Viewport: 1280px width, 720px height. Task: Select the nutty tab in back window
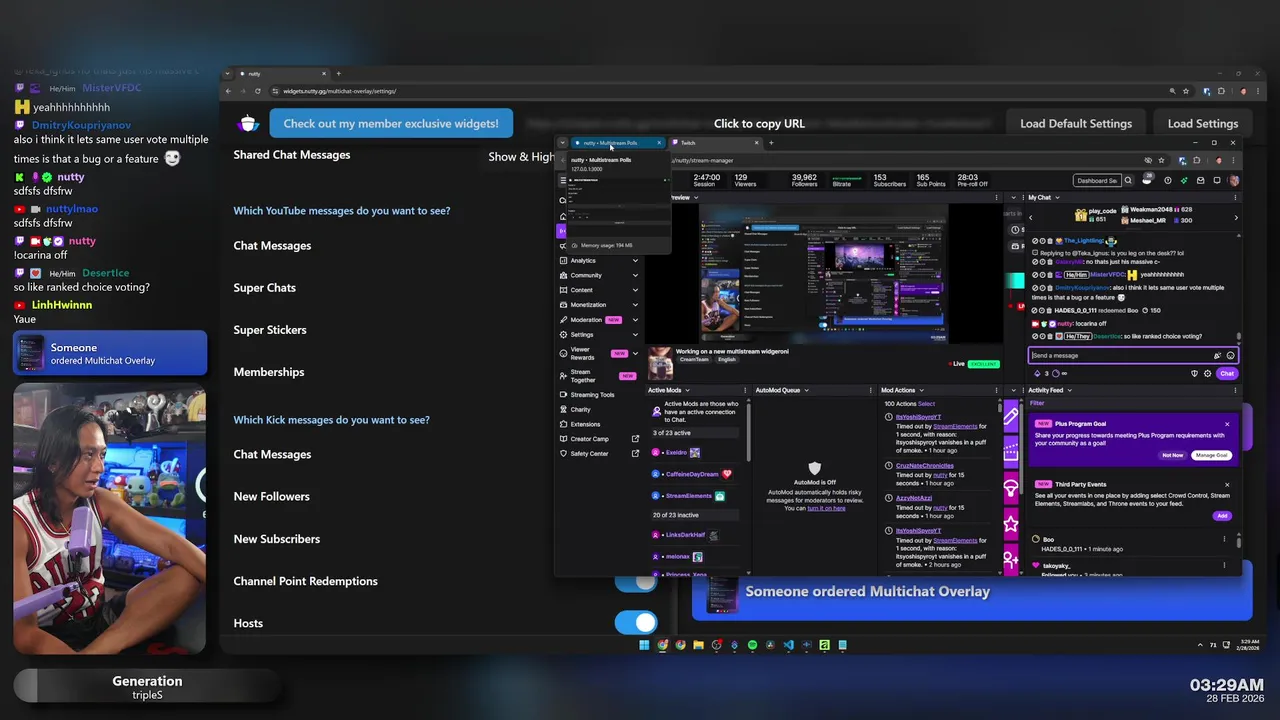(285, 73)
